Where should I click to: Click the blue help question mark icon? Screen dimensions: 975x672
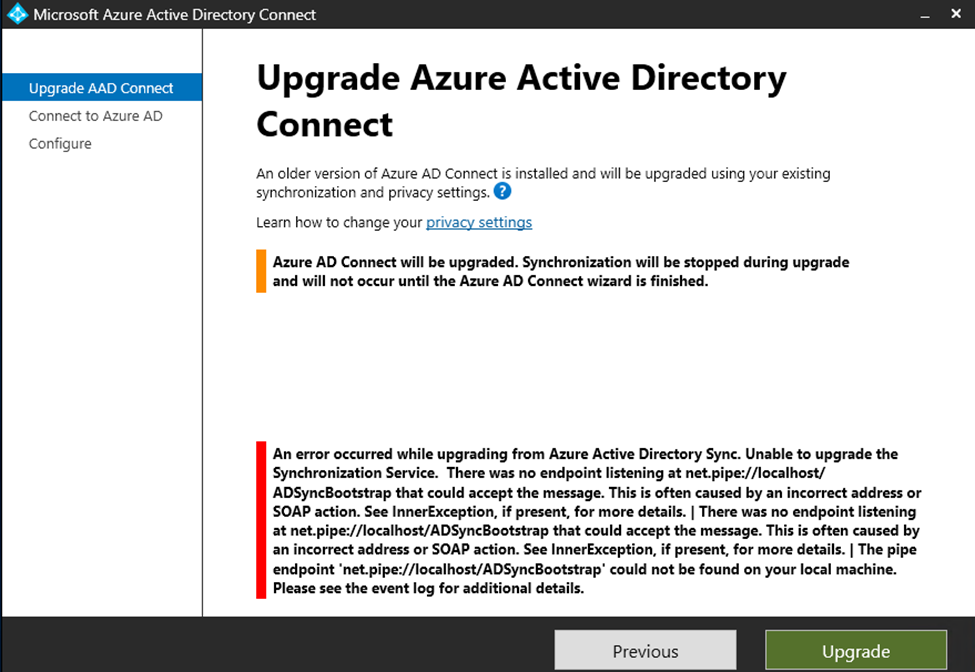(502, 191)
